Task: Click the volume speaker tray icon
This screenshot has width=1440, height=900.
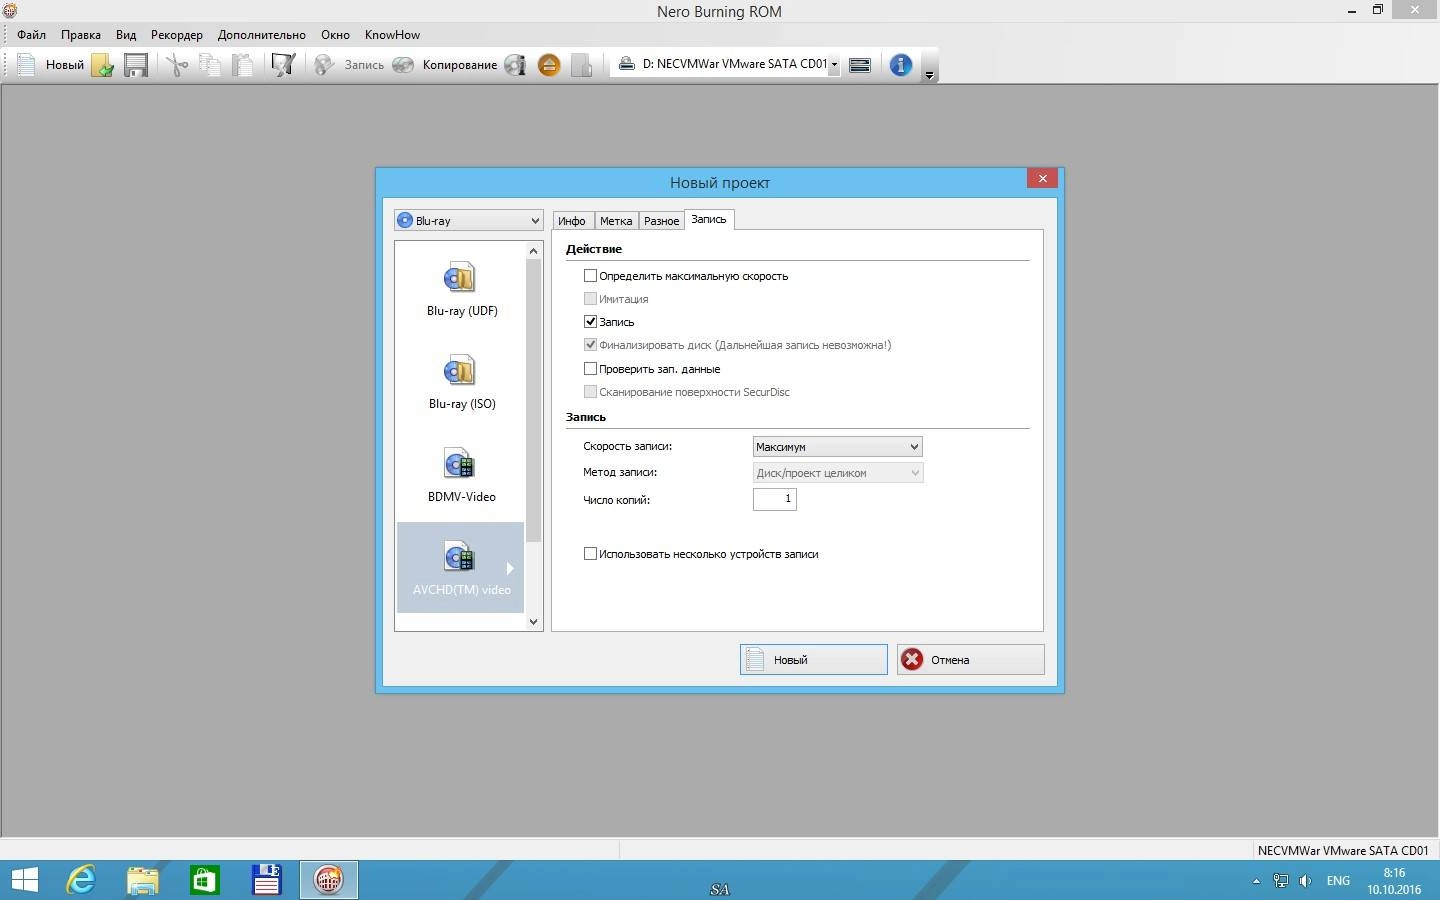Action: 1305,881
